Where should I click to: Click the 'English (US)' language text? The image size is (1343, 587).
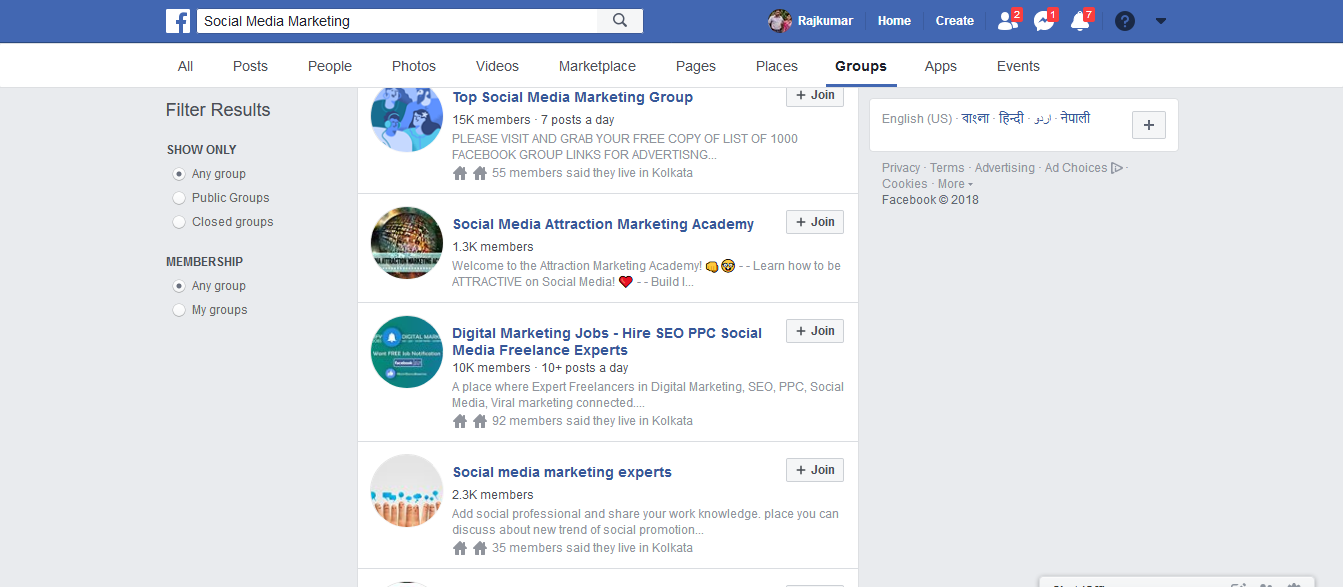pyautogui.click(x=917, y=119)
